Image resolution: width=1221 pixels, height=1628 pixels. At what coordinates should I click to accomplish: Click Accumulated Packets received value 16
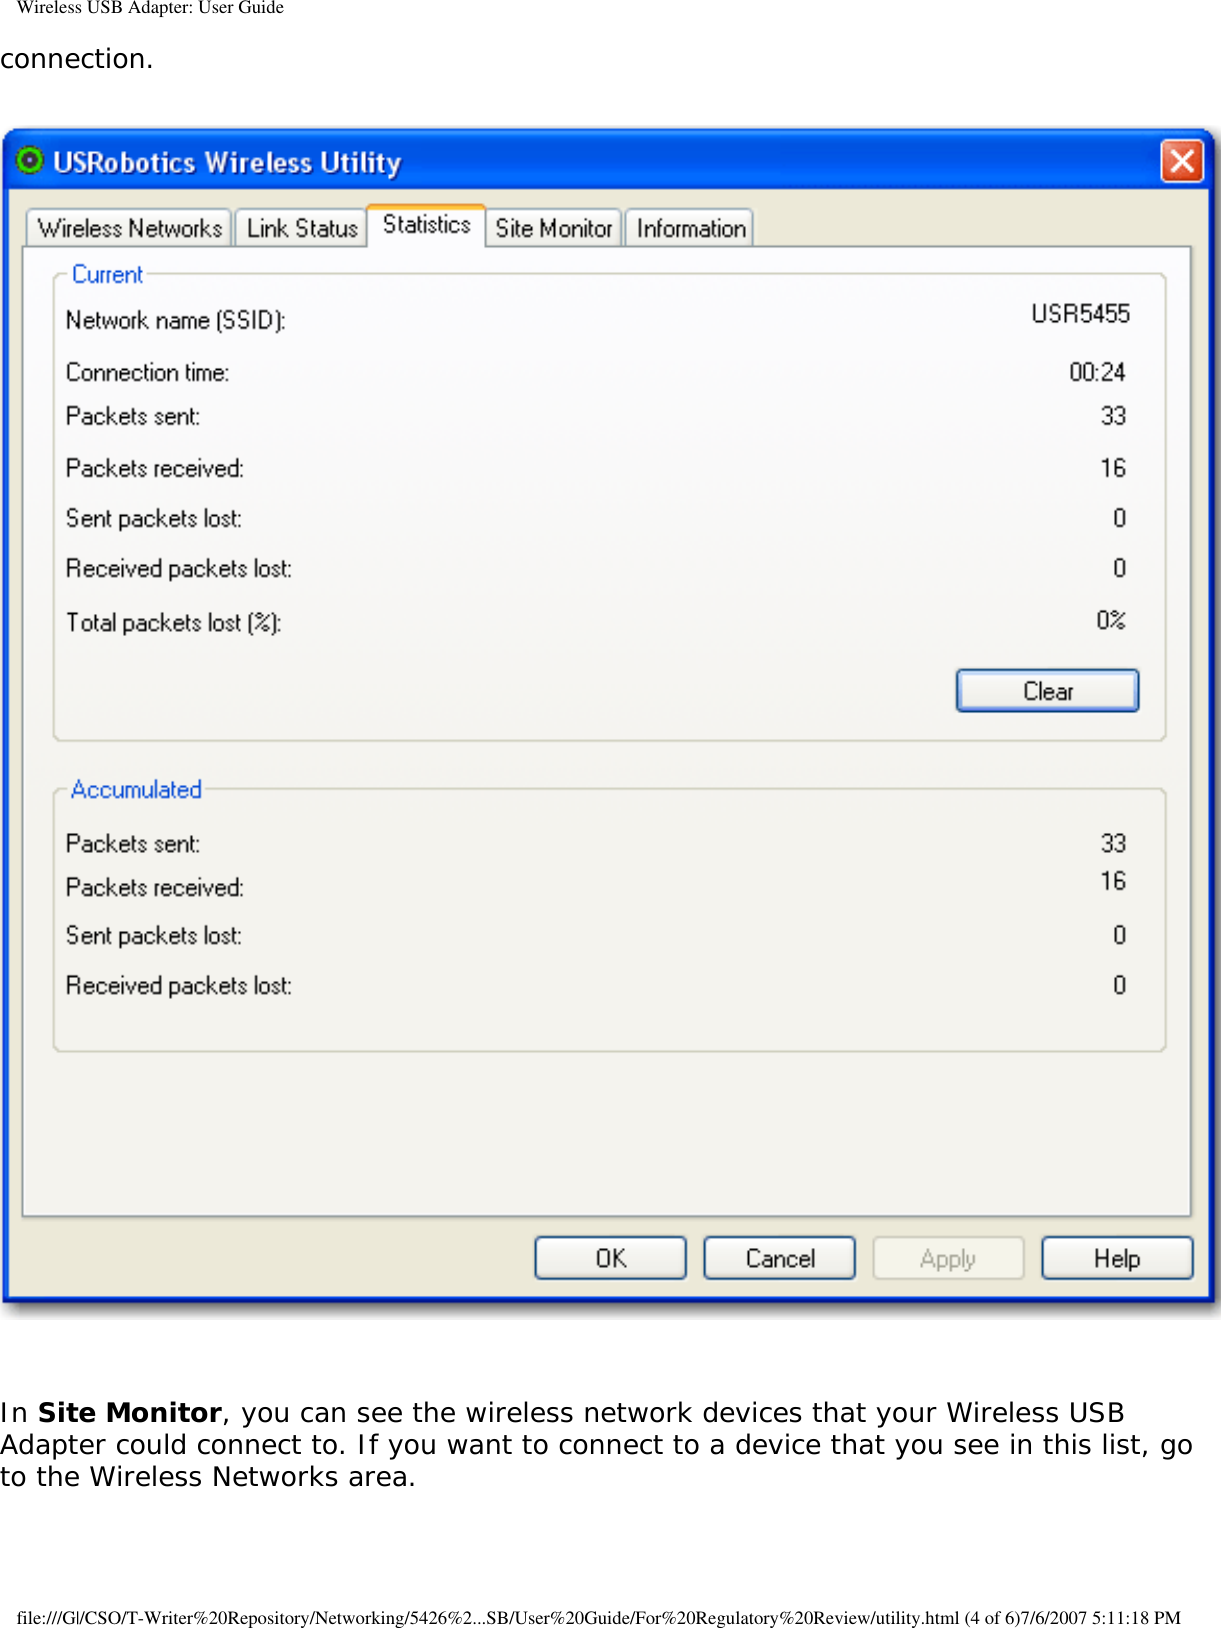(1113, 881)
